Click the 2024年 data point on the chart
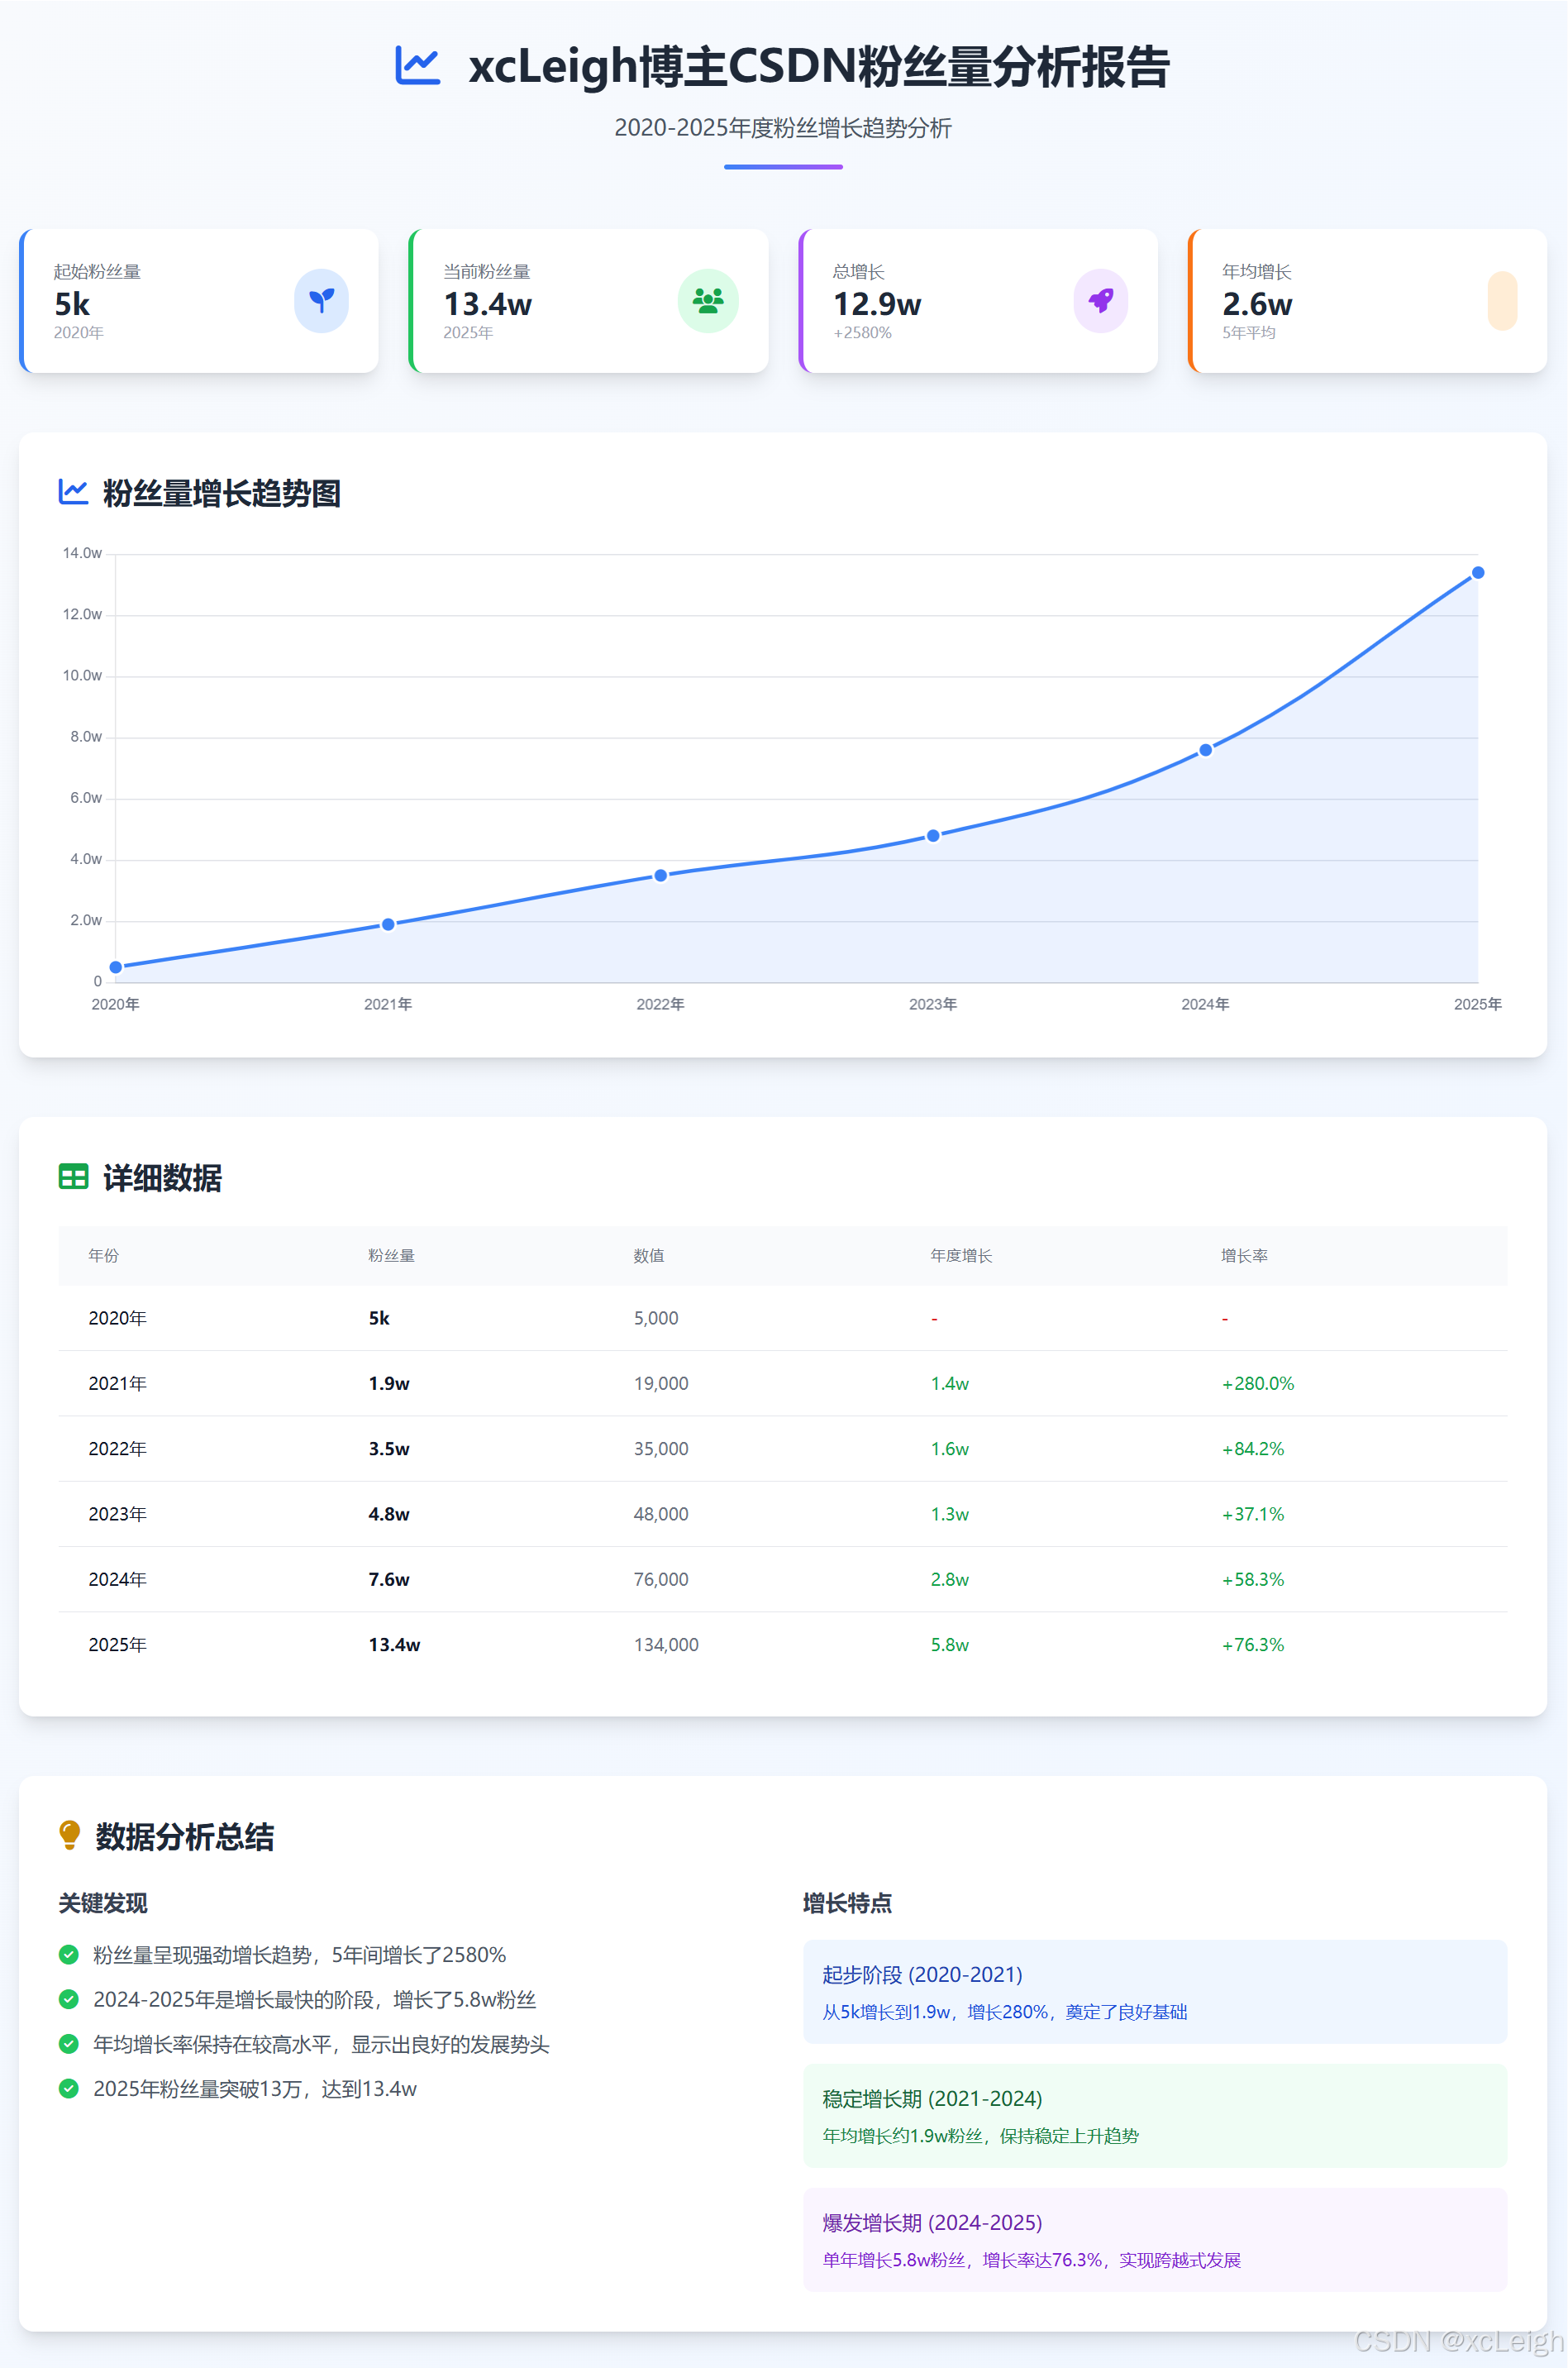 coord(1206,750)
